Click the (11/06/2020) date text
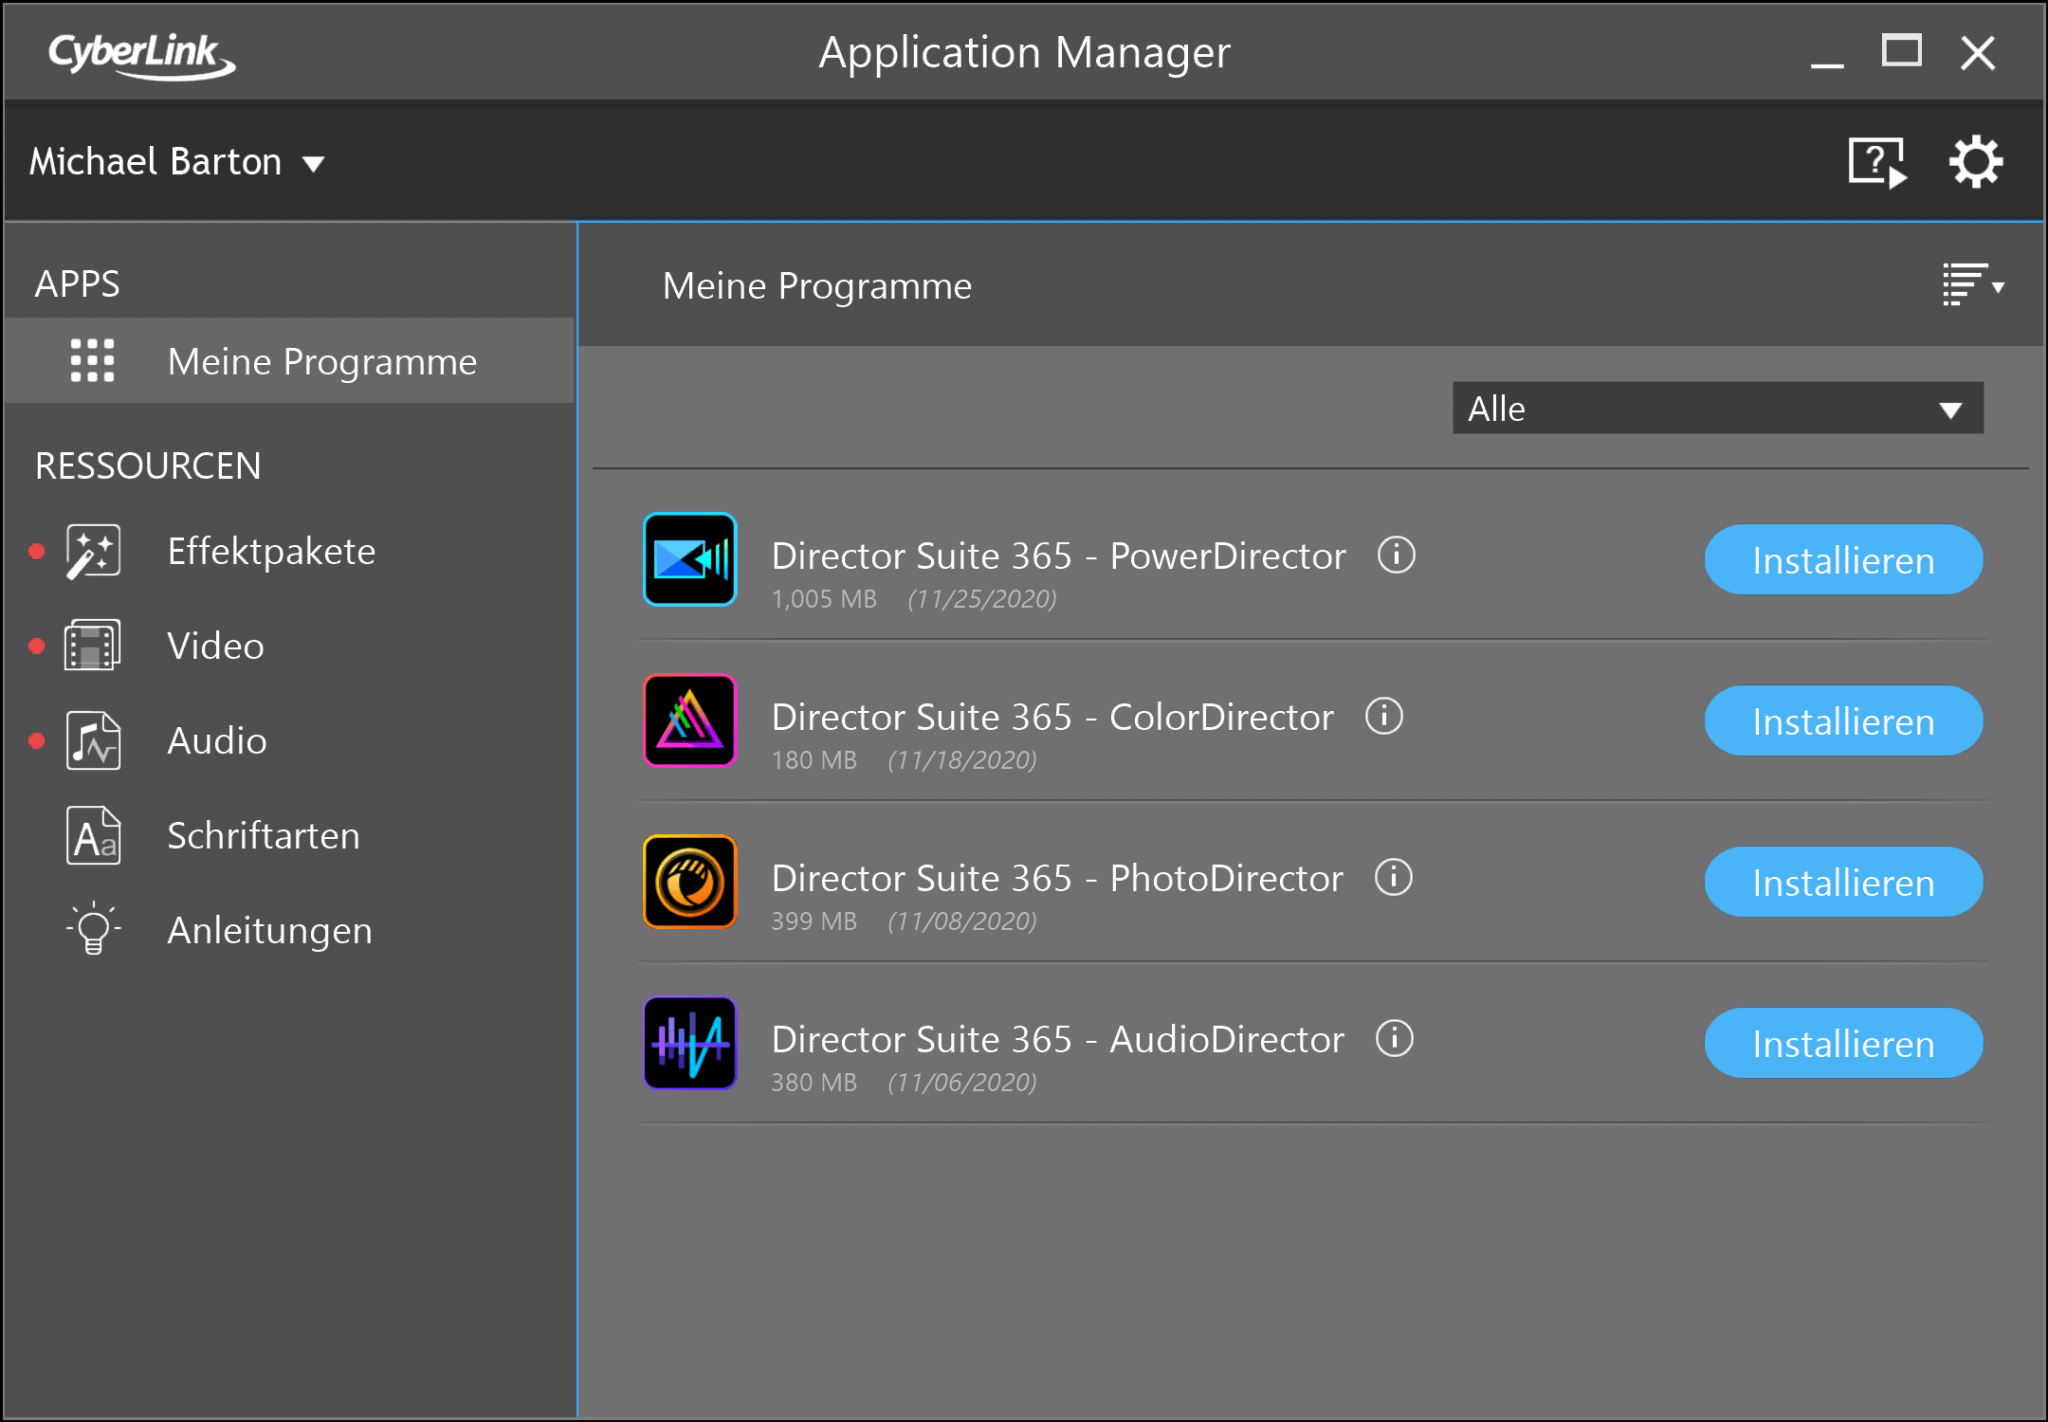2048x1422 pixels. pos(962,1082)
